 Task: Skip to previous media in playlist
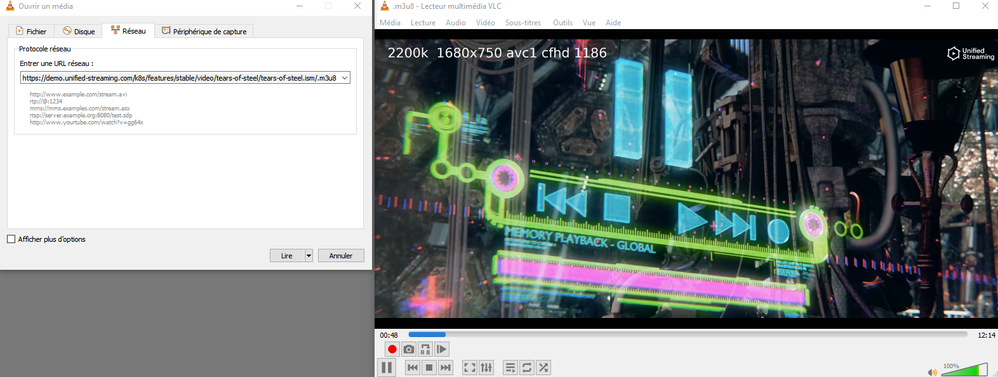click(412, 367)
